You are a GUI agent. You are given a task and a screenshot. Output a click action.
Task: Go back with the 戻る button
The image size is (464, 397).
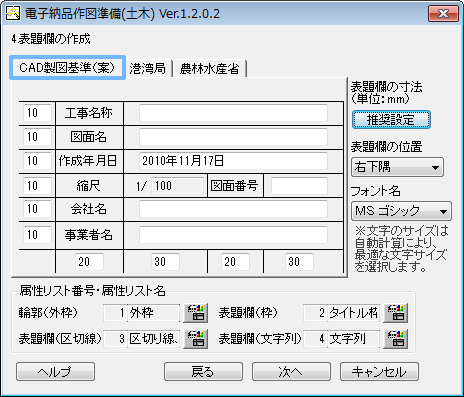tap(203, 372)
